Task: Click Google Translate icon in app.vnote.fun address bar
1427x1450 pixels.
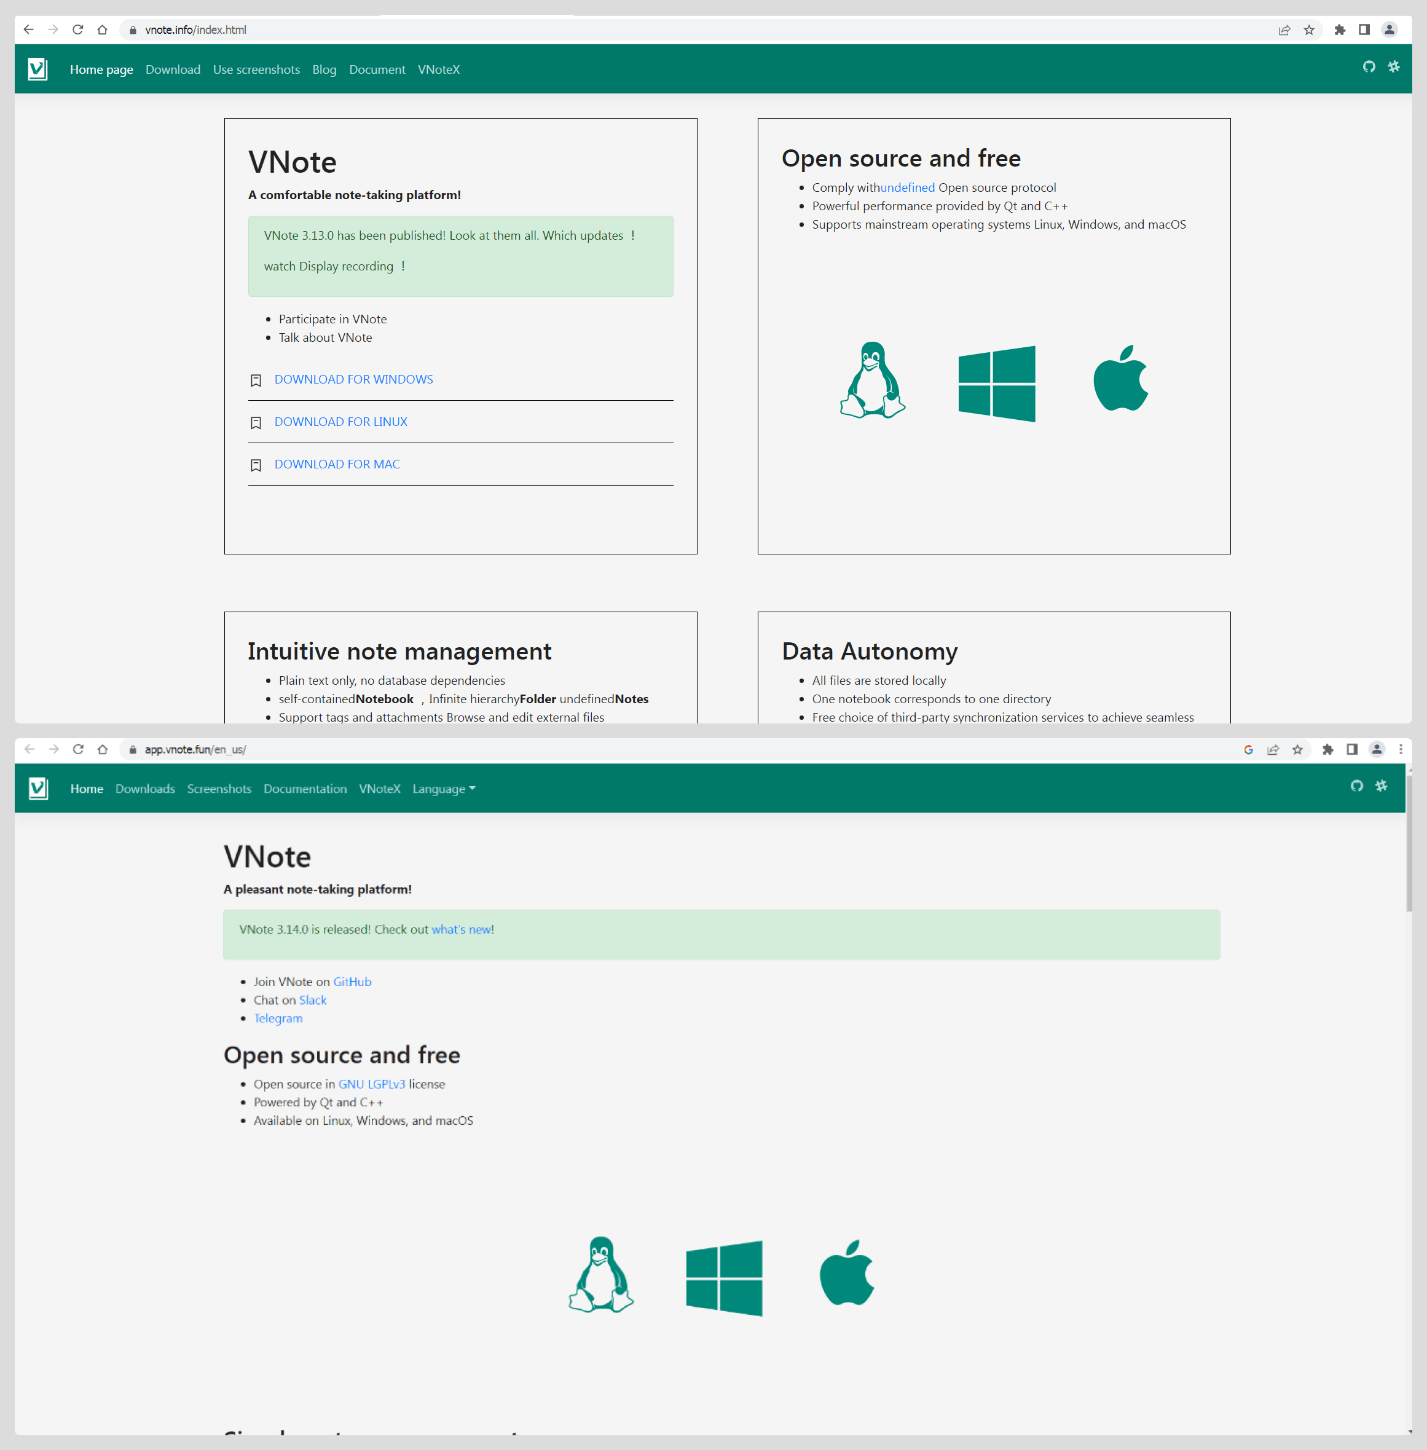Action: [1248, 749]
